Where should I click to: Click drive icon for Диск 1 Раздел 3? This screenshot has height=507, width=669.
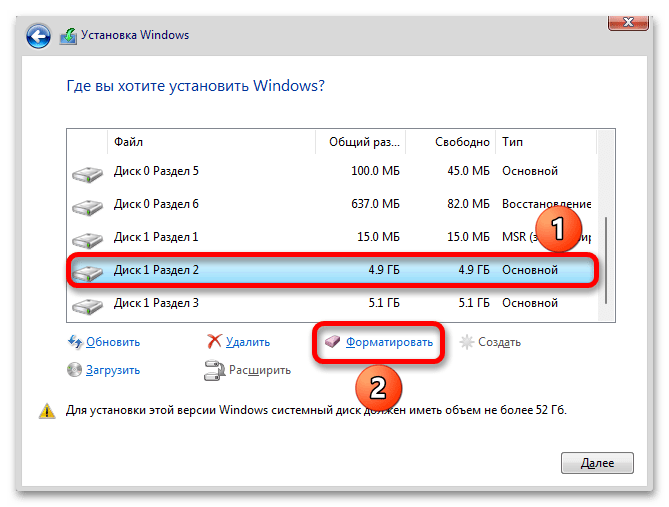coord(87,305)
